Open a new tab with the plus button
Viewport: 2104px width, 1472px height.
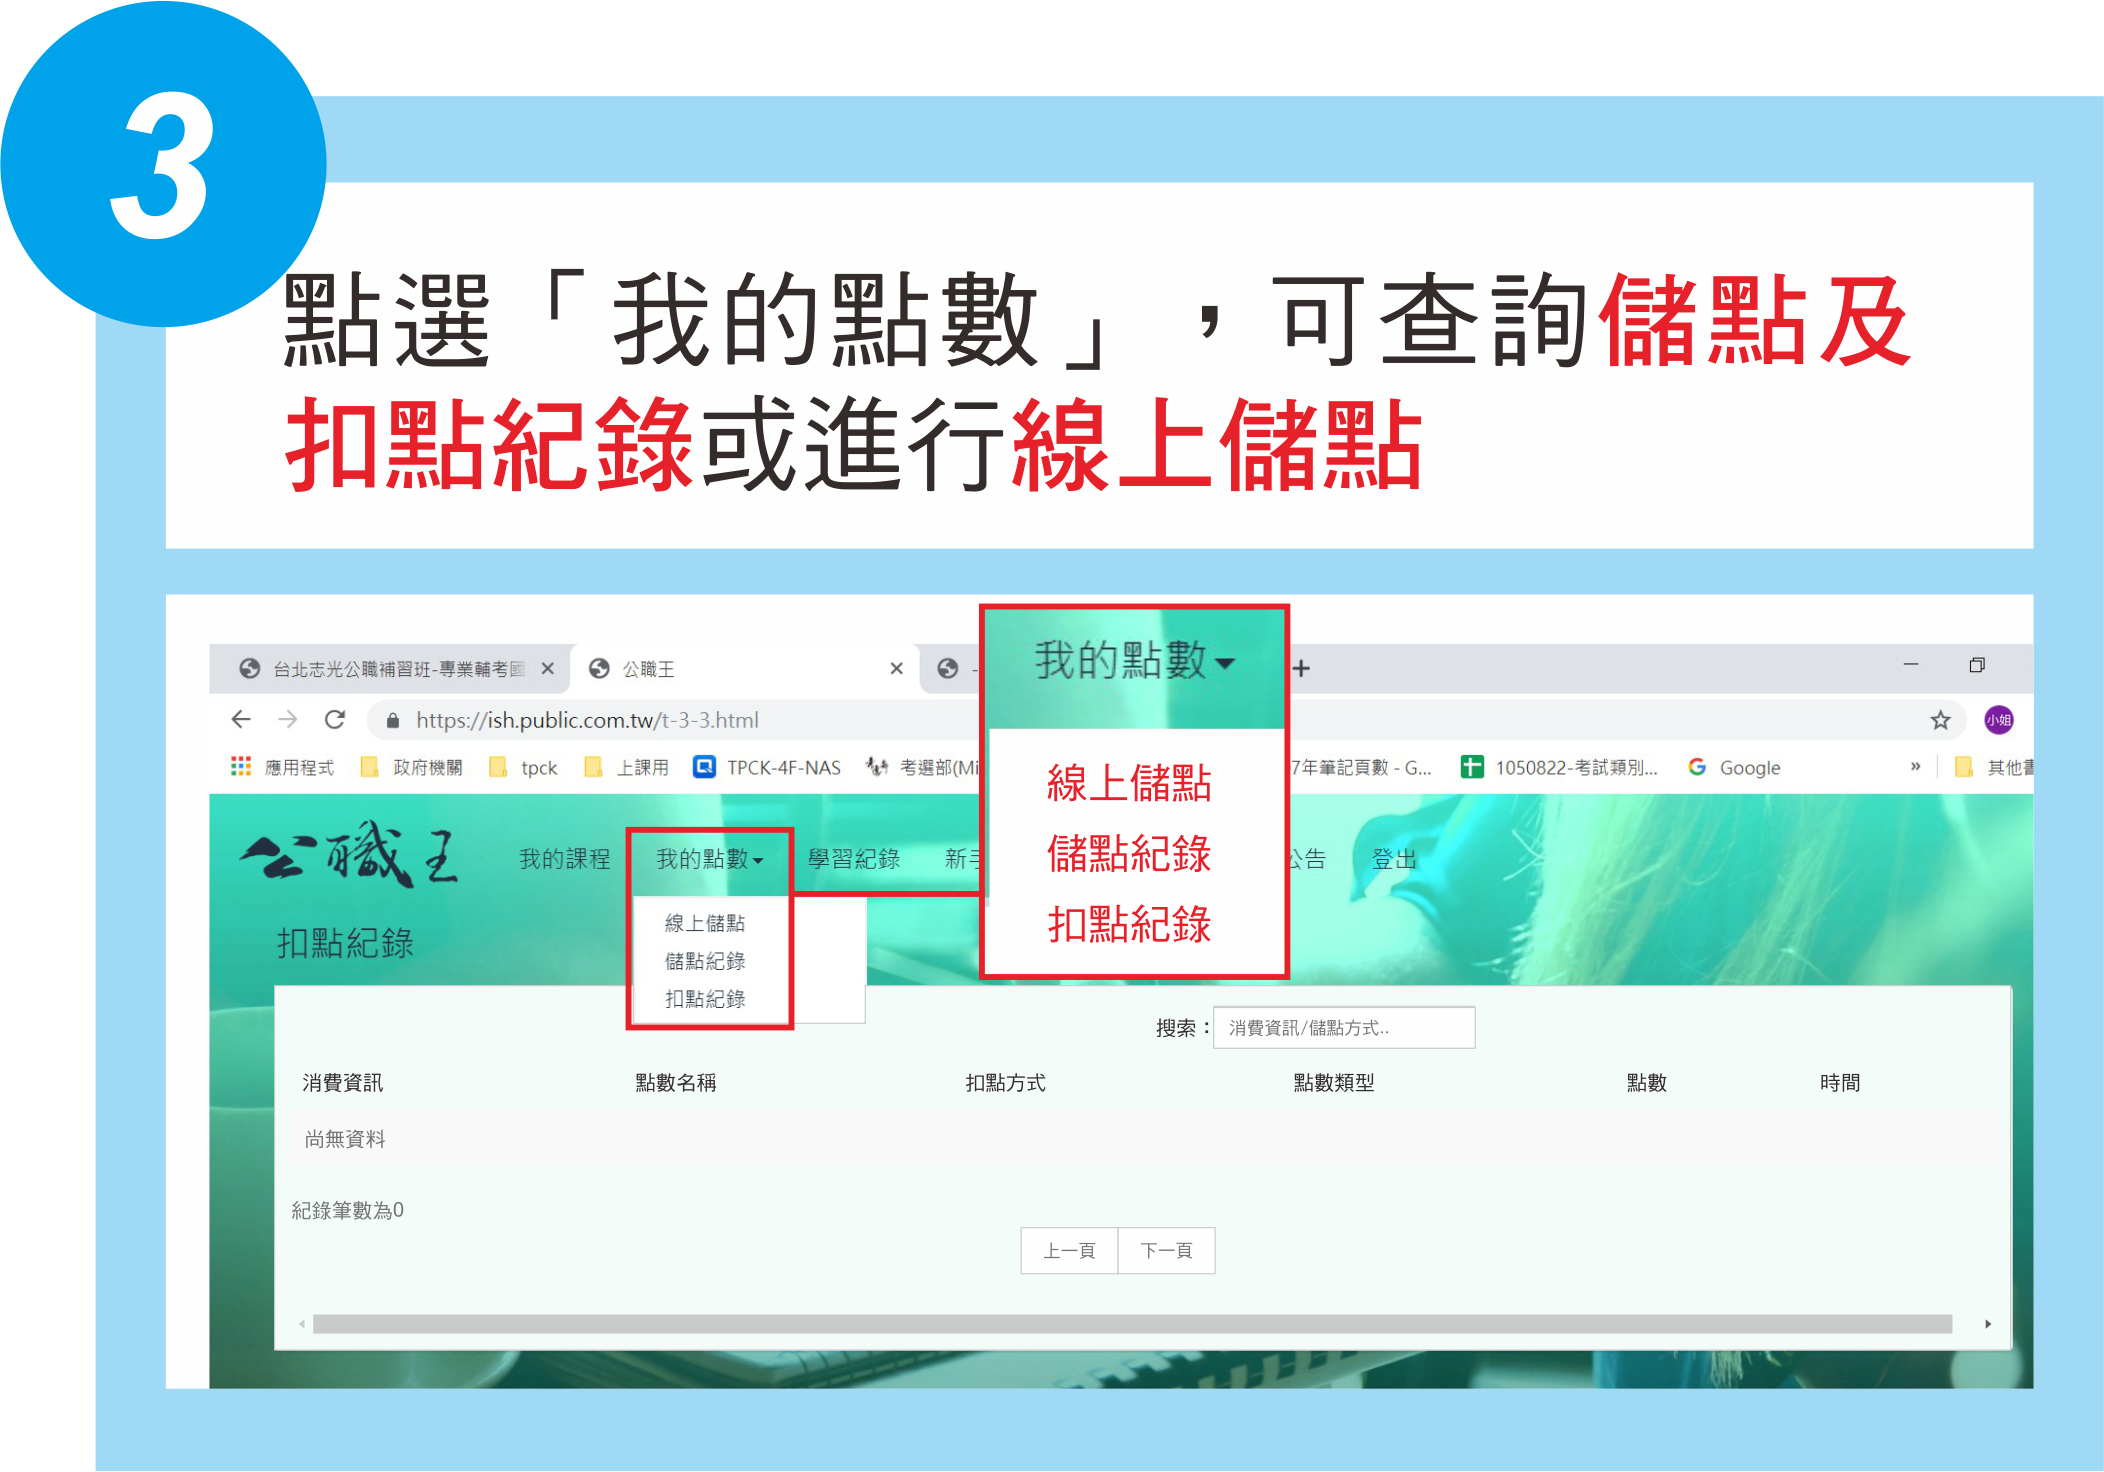tap(1301, 668)
